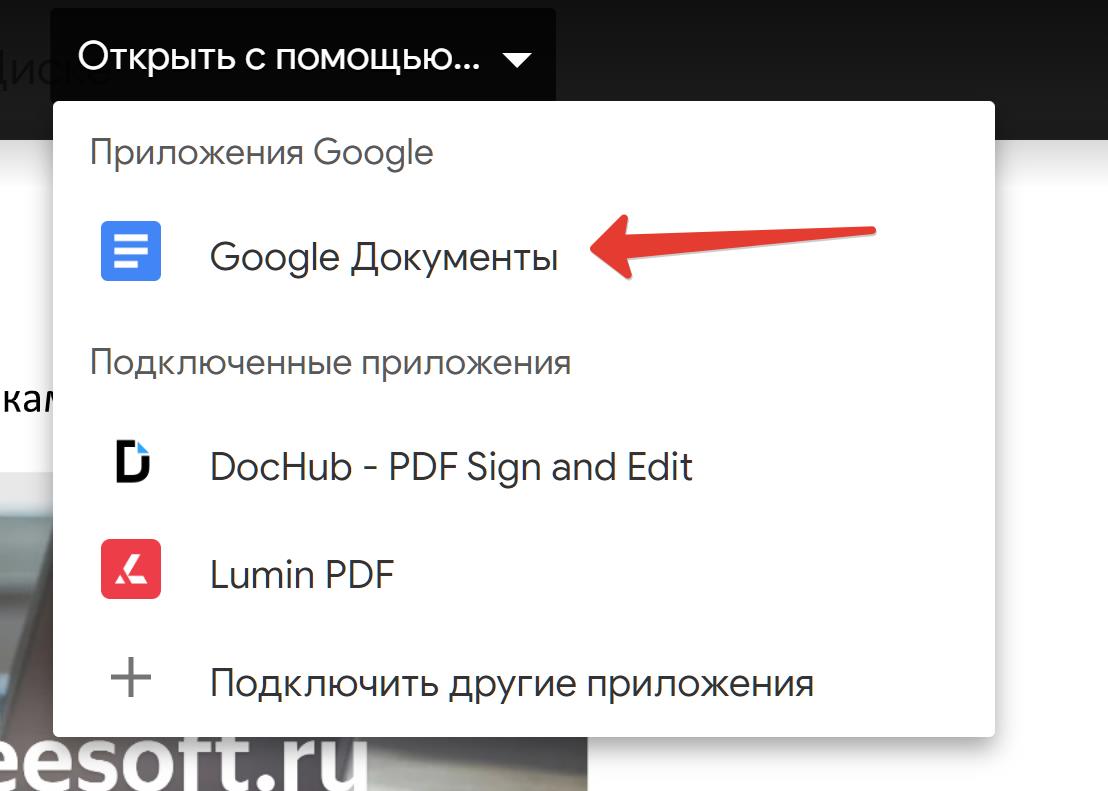Image resolution: width=1108 pixels, height=791 pixels.
Task: Click the plus icon for adding apps
Action: [130, 679]
